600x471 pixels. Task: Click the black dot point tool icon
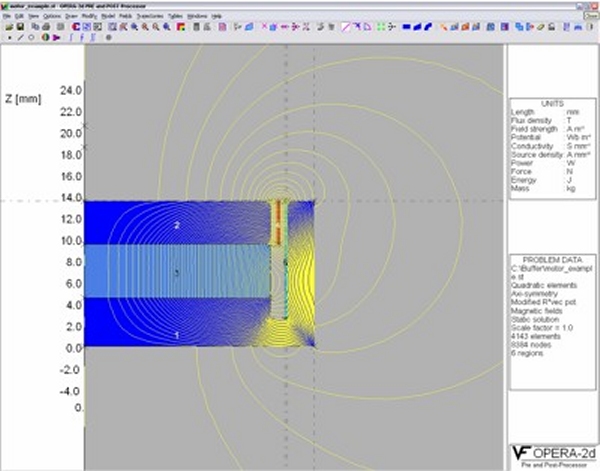(8, 37)
